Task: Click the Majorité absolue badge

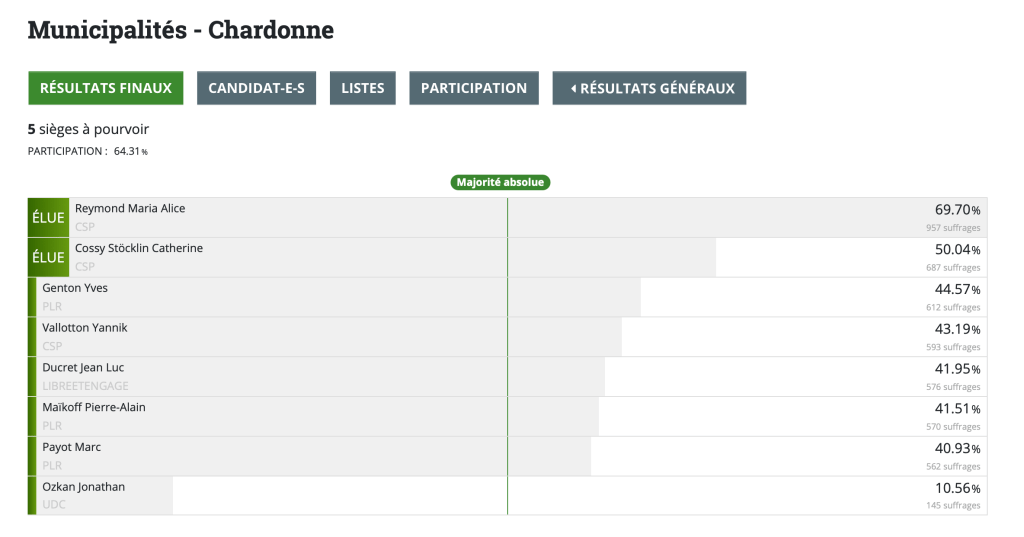Action: click(x=500, y=182)
